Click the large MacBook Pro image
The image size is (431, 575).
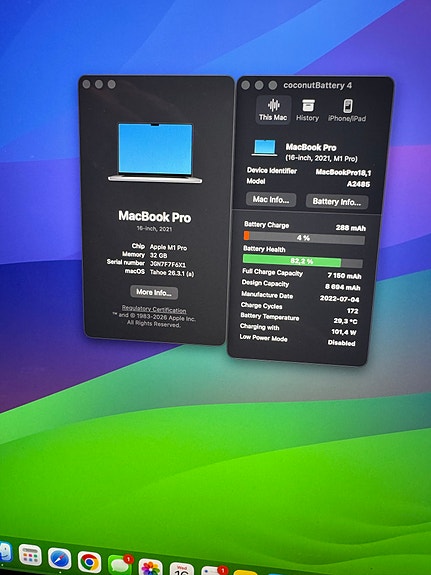pos(155,153)
